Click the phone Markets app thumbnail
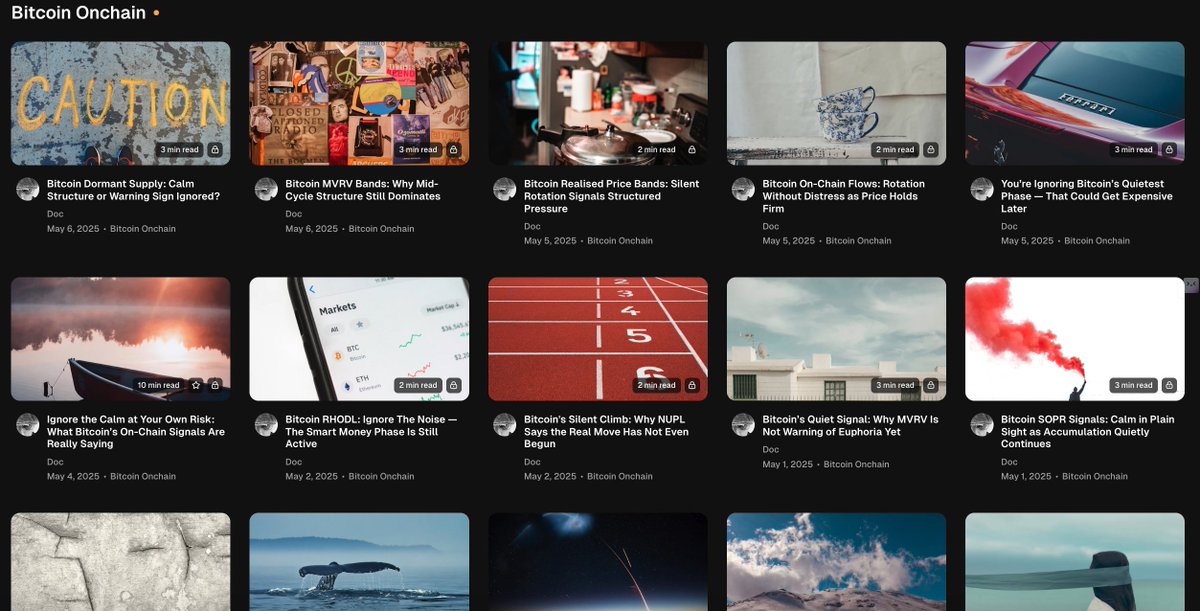The height and width of the screenshot is (611, 1200). coord(359,339)
